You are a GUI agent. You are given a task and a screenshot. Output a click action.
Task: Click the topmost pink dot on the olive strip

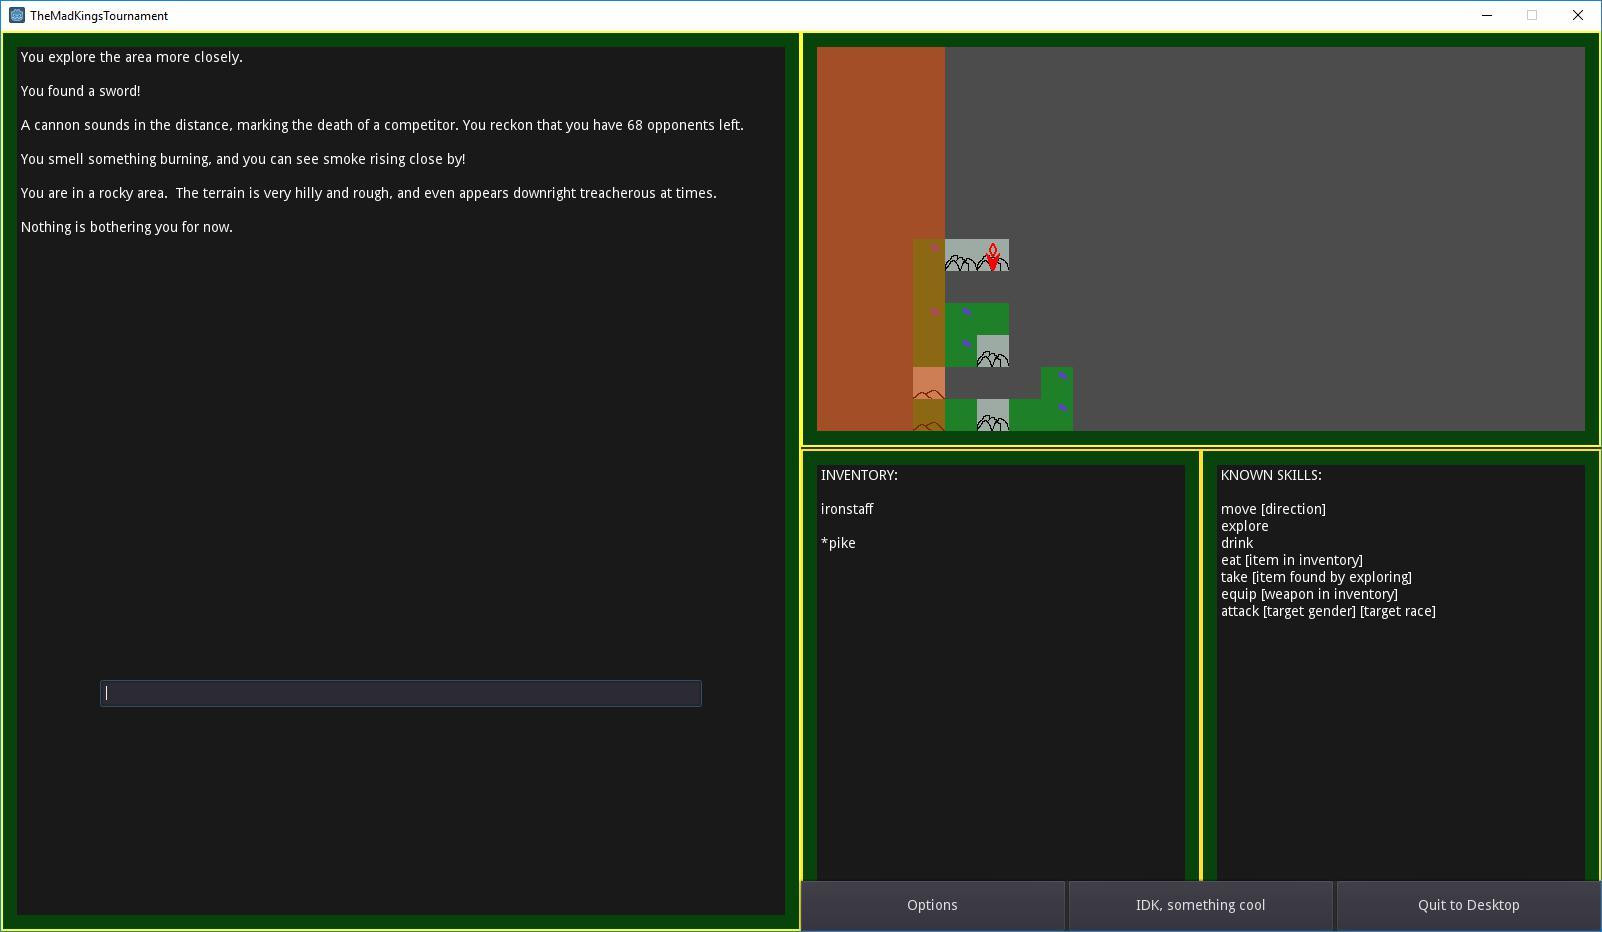(935, 248)
